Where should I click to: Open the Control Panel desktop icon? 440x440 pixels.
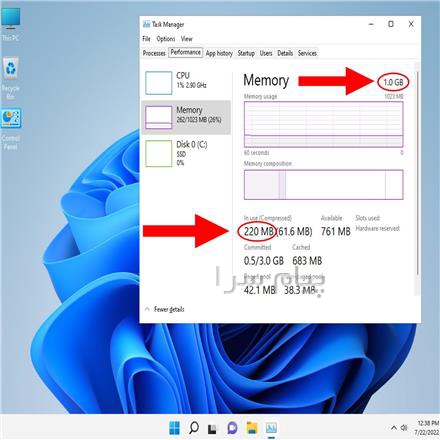(11, 129)
